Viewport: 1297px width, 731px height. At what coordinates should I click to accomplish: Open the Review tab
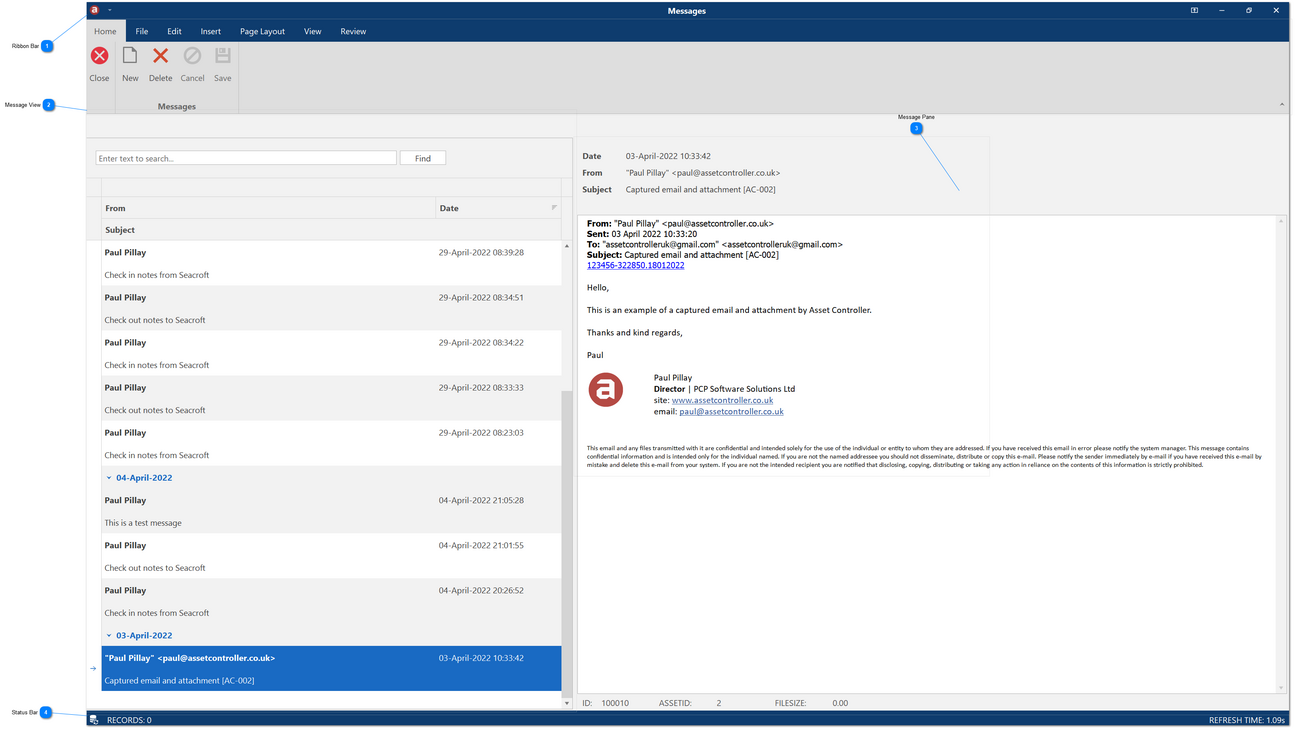[x=353, y=31]
